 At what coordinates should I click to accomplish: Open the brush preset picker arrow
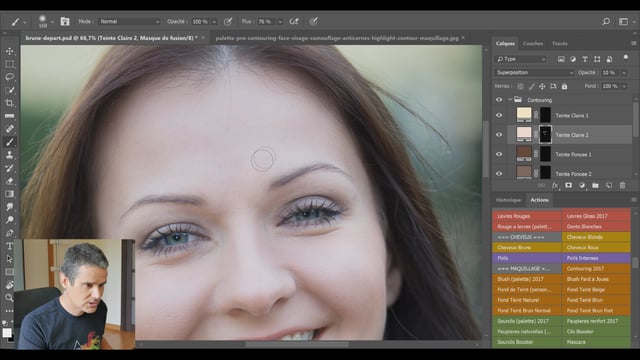coord(52,22)
